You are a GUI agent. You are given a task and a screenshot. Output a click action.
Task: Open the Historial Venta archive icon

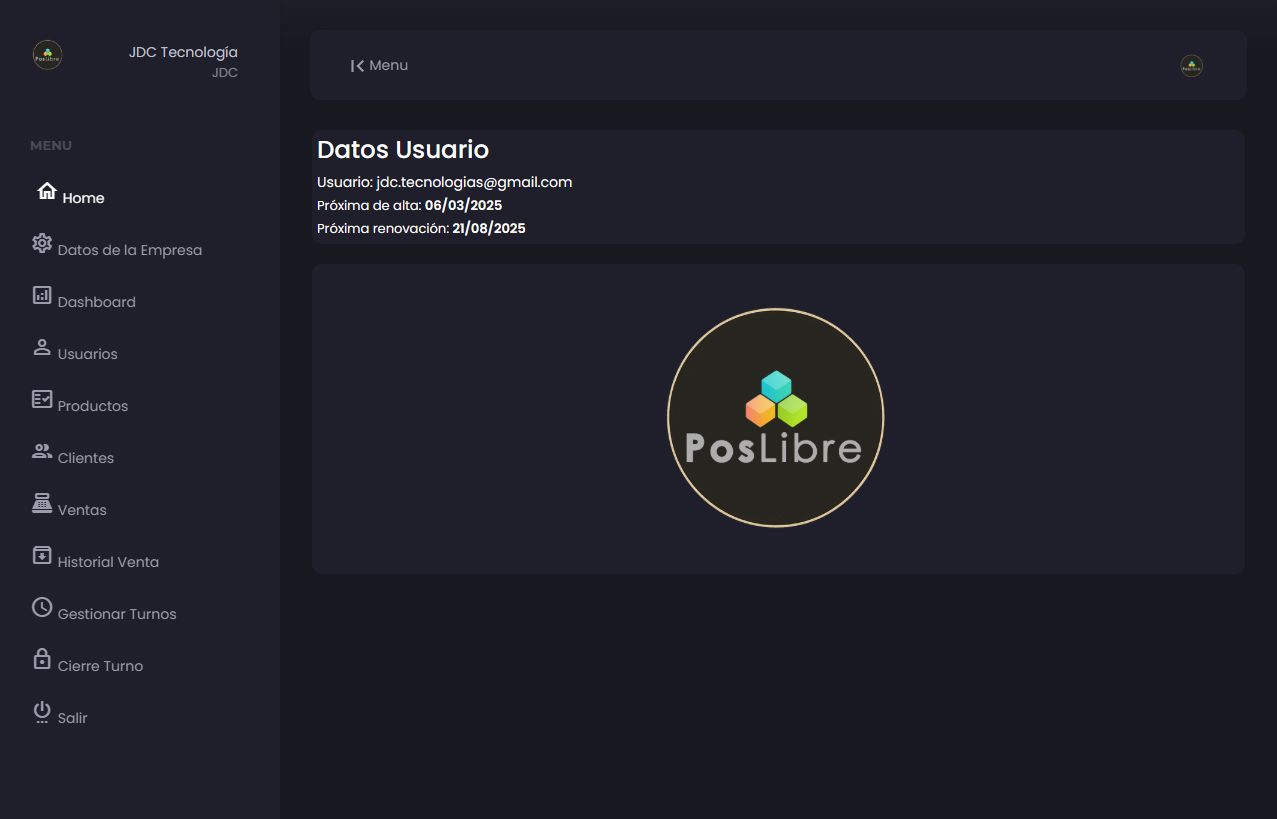(x=42, y=555)
